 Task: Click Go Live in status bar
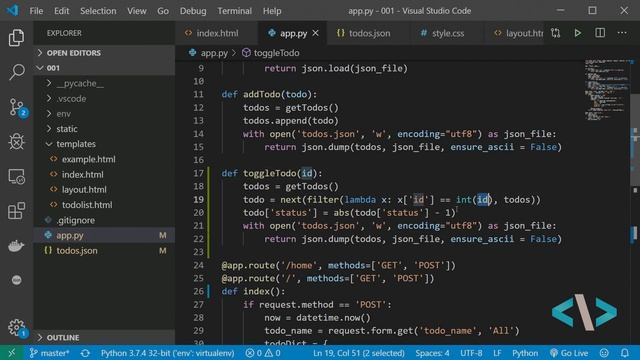pyautogui.click(x=569, y=353)
